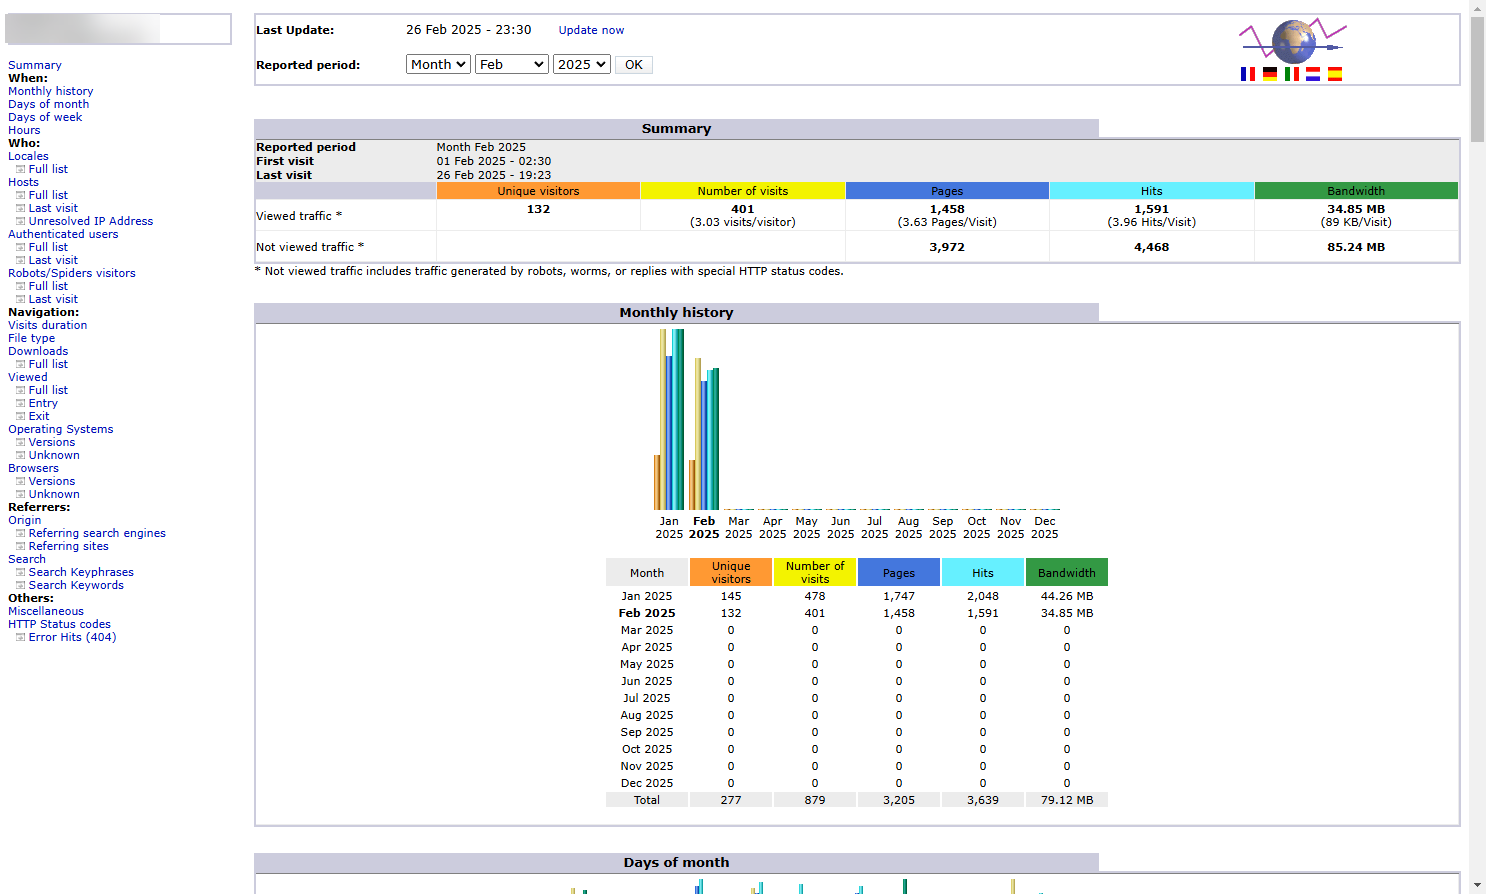Viewport: 1486px width, 894px height.
Task: Click icon beside Search Keywords
Action: 20,585
